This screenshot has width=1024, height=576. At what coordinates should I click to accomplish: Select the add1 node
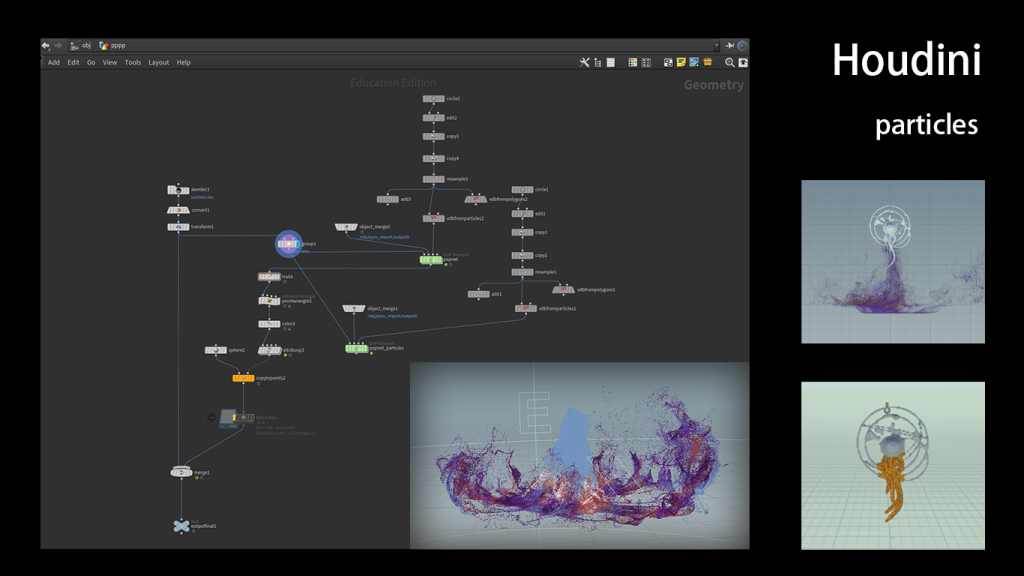(x=479, y=295)
